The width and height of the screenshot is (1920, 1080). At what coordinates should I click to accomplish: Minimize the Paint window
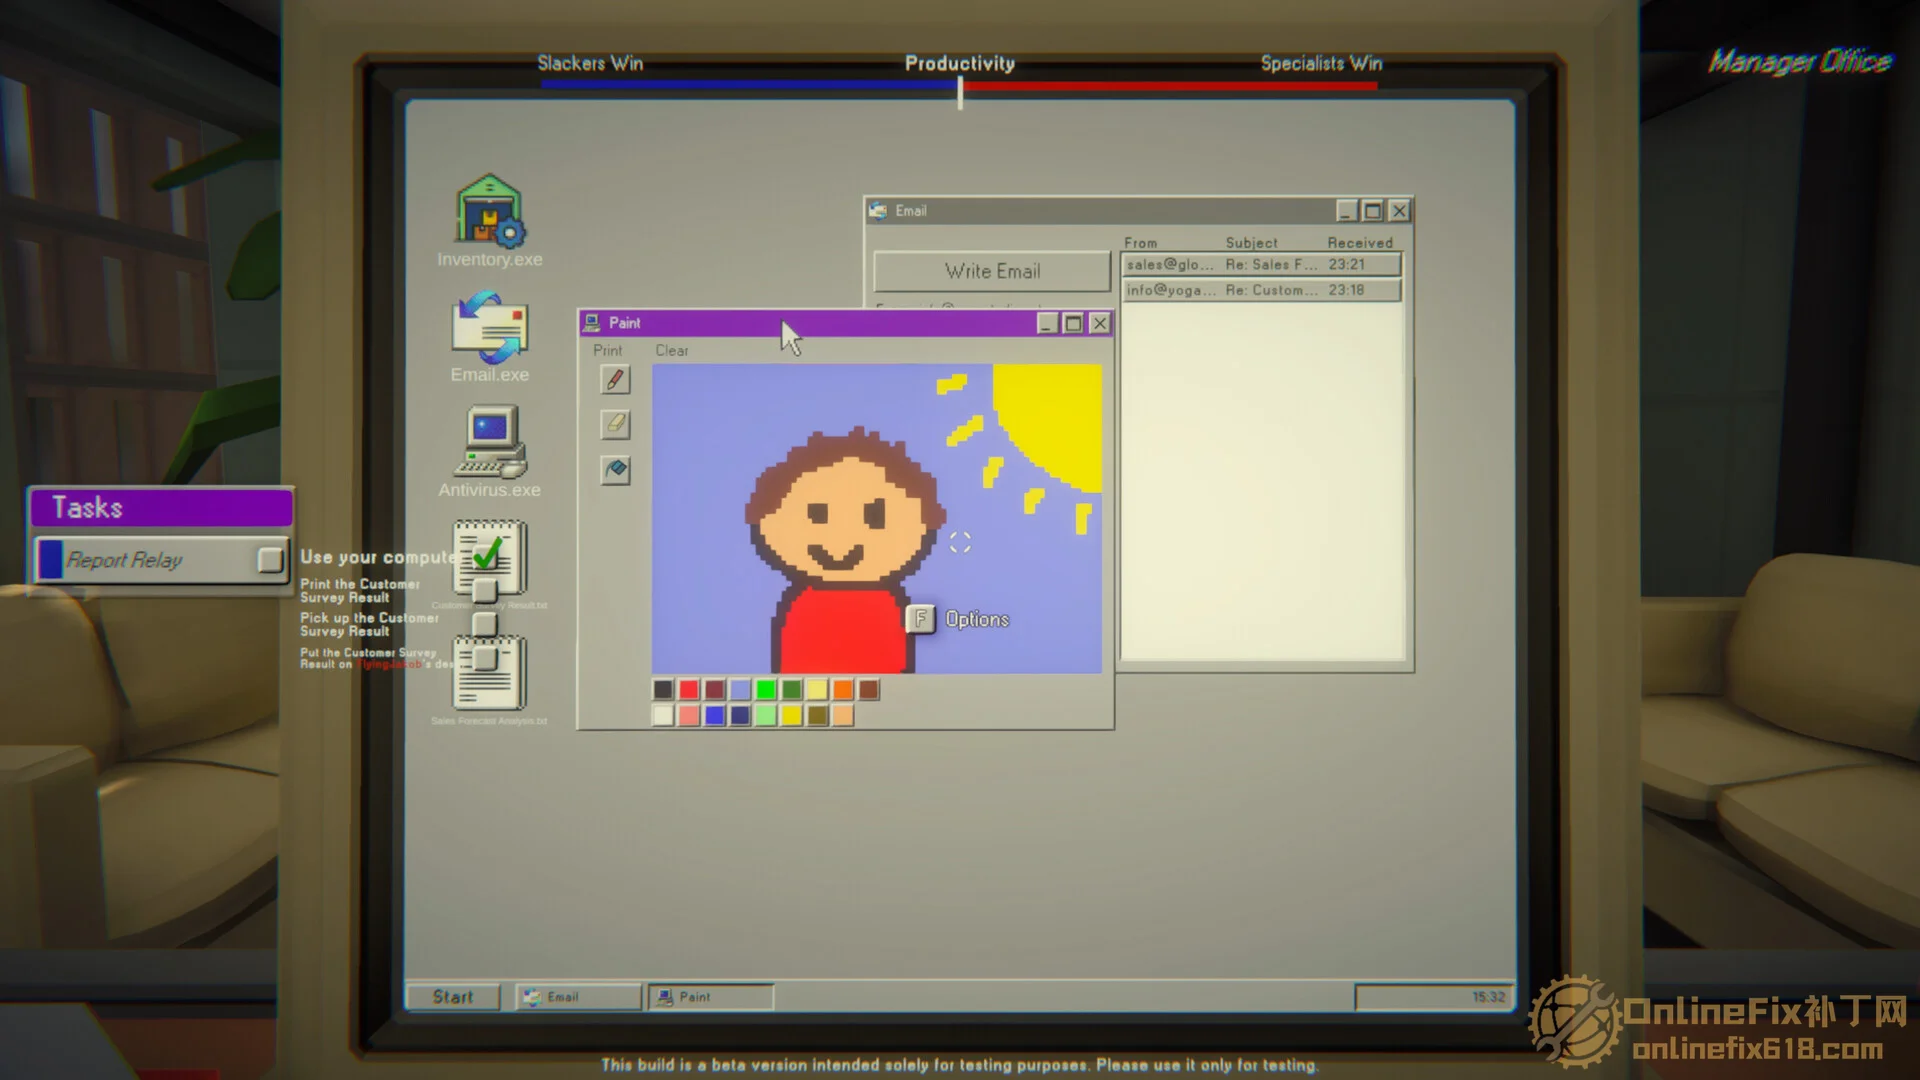[x=1047, y=323]
